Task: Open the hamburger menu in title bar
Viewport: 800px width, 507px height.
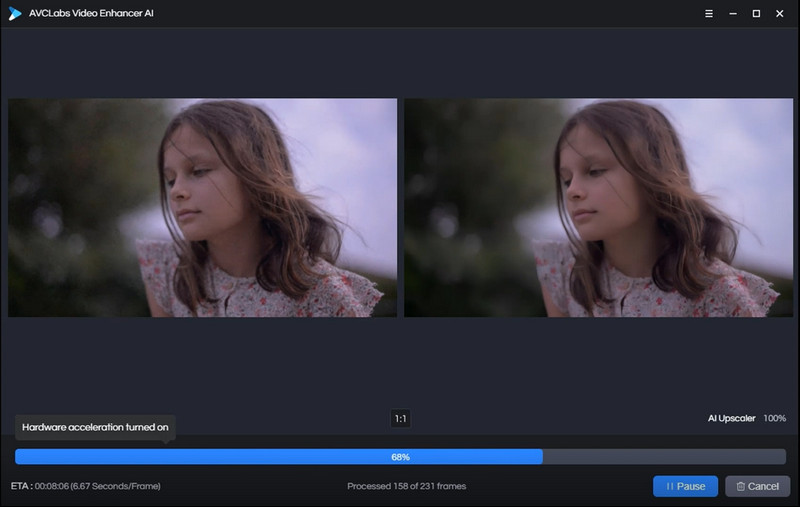Action: (x=709, y=14)
